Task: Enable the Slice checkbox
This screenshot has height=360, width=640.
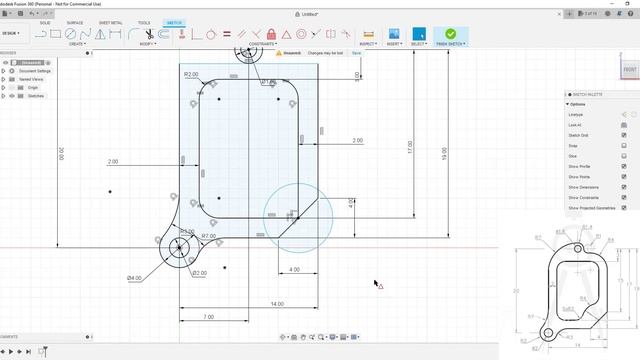Action: pos(624,156)
